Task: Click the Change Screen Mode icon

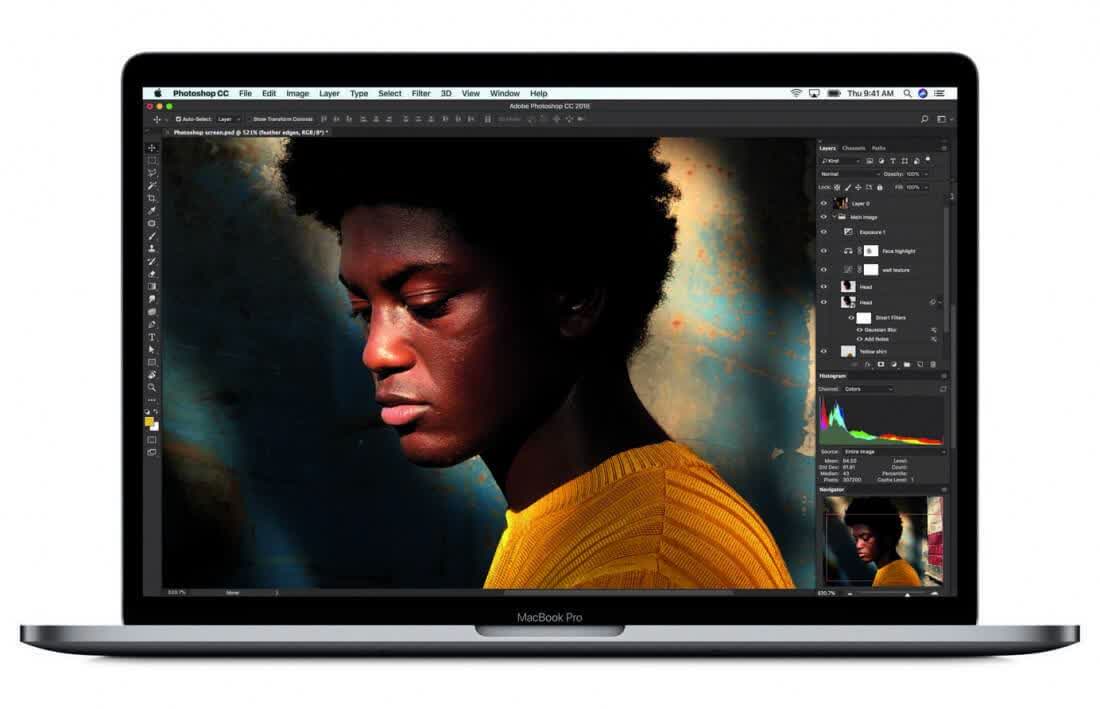Action: click(152, 453)
